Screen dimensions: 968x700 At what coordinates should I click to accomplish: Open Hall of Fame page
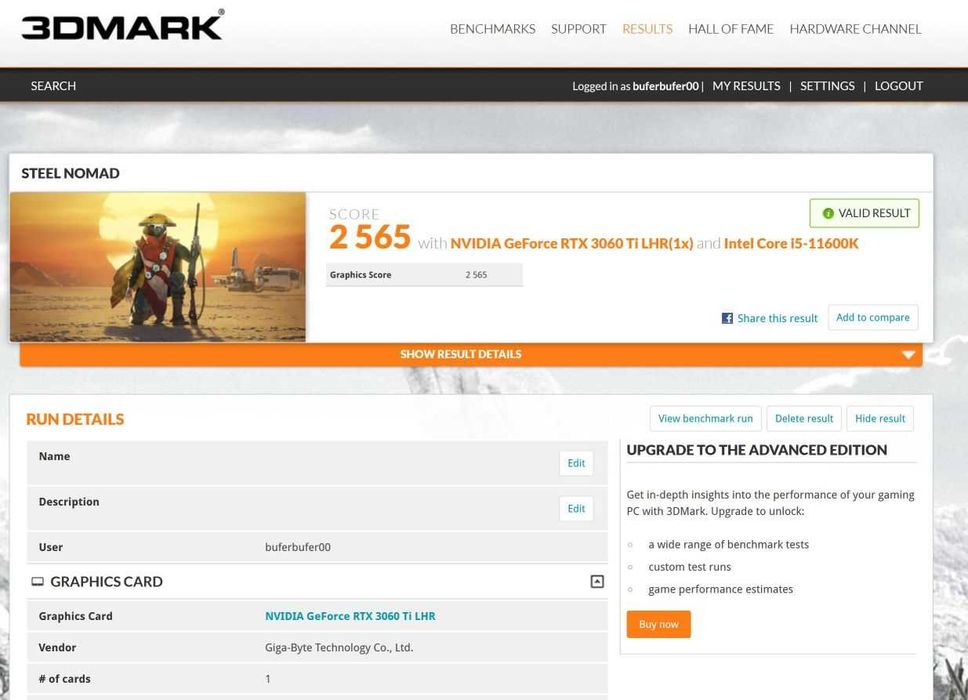click(731, 29)
